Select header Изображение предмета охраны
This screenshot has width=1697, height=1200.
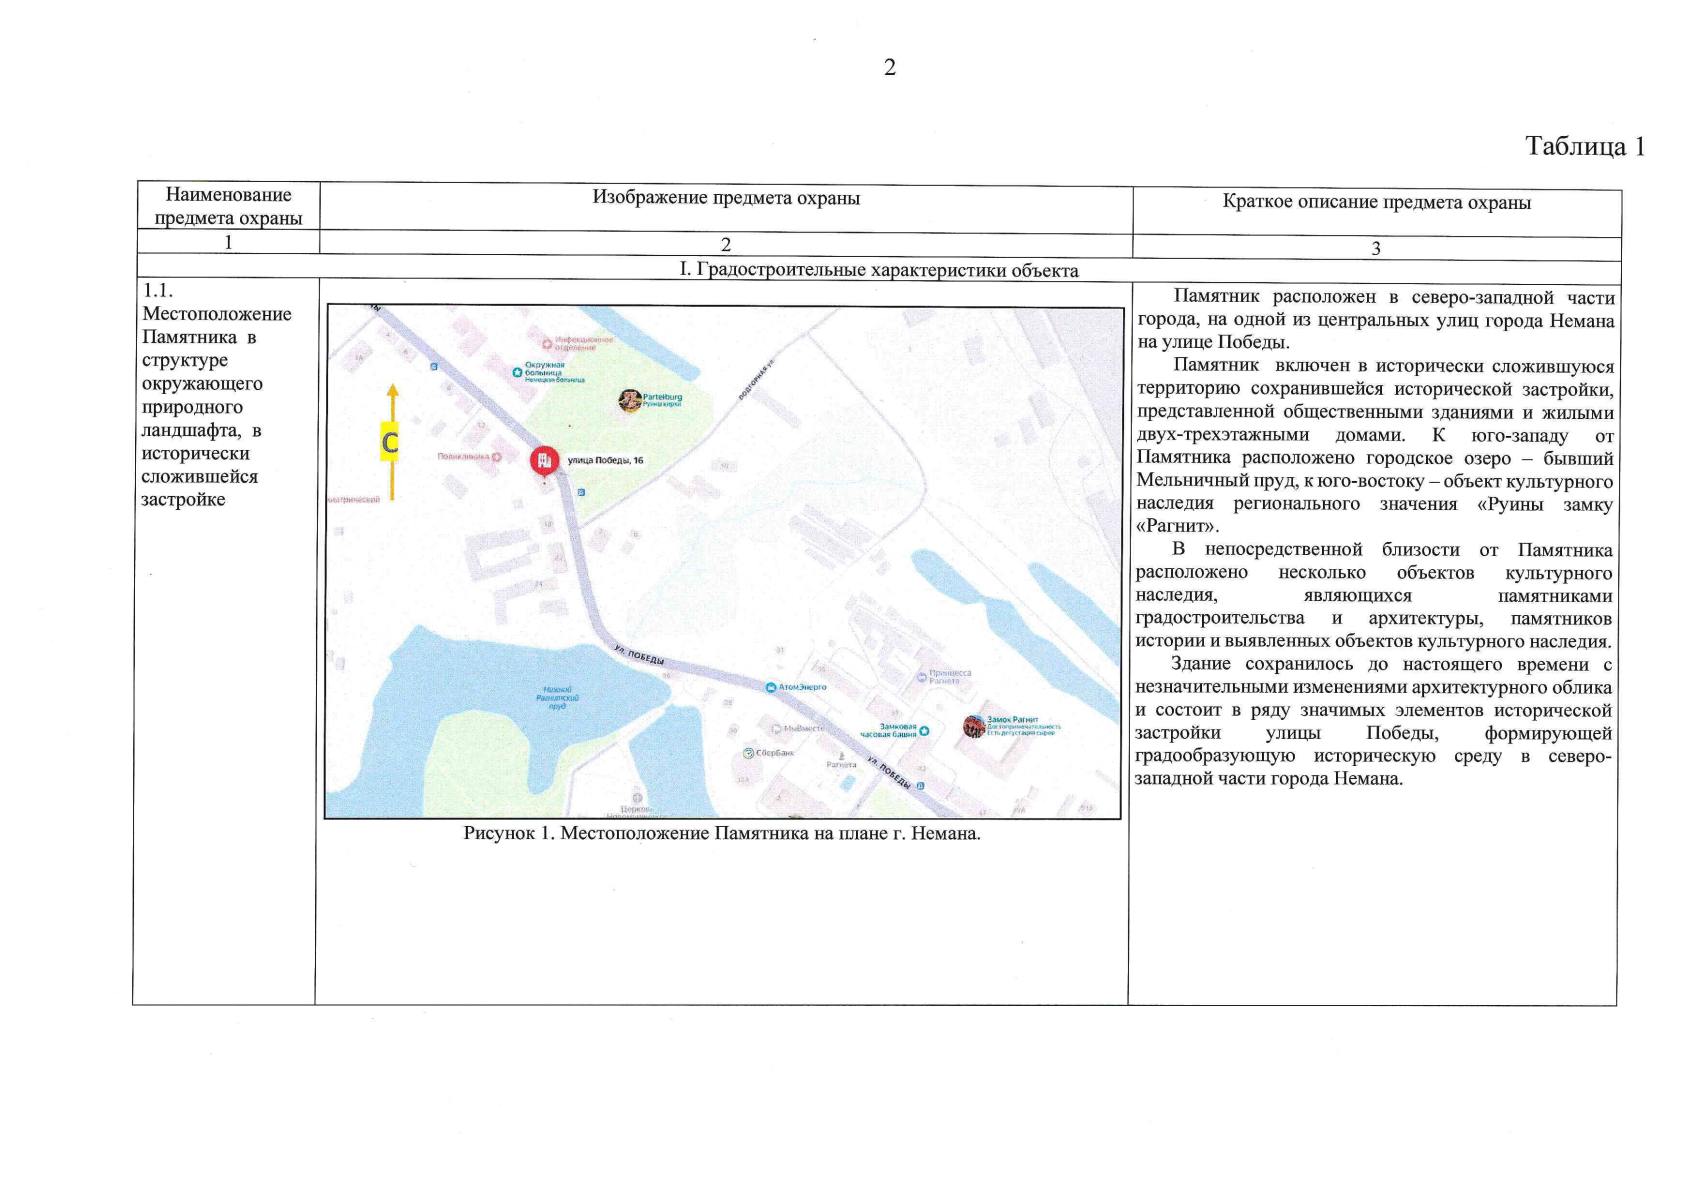coord(726,198)
